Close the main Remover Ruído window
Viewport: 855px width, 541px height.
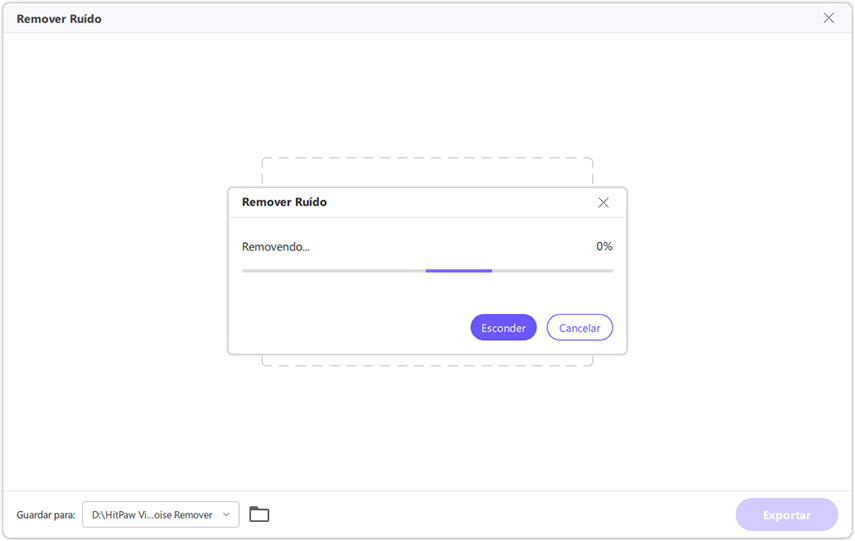click(x=828, y=18)
